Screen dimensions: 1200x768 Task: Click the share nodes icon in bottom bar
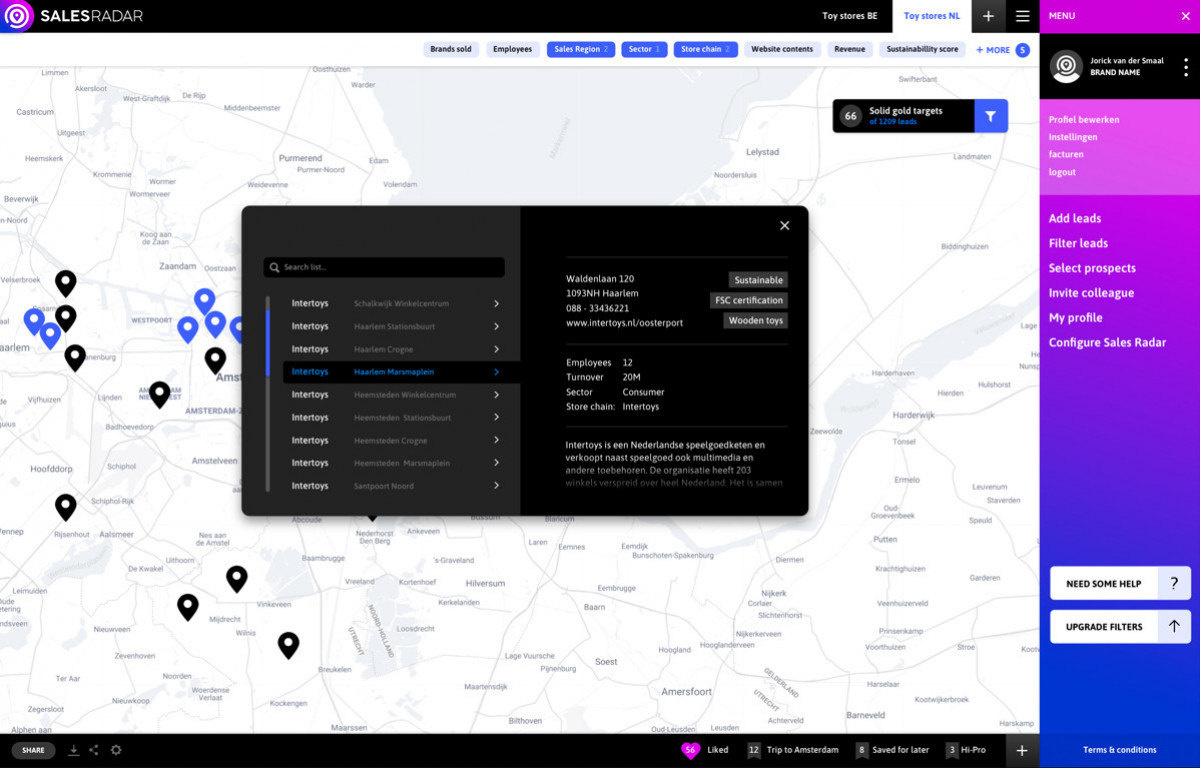(94, 750)
